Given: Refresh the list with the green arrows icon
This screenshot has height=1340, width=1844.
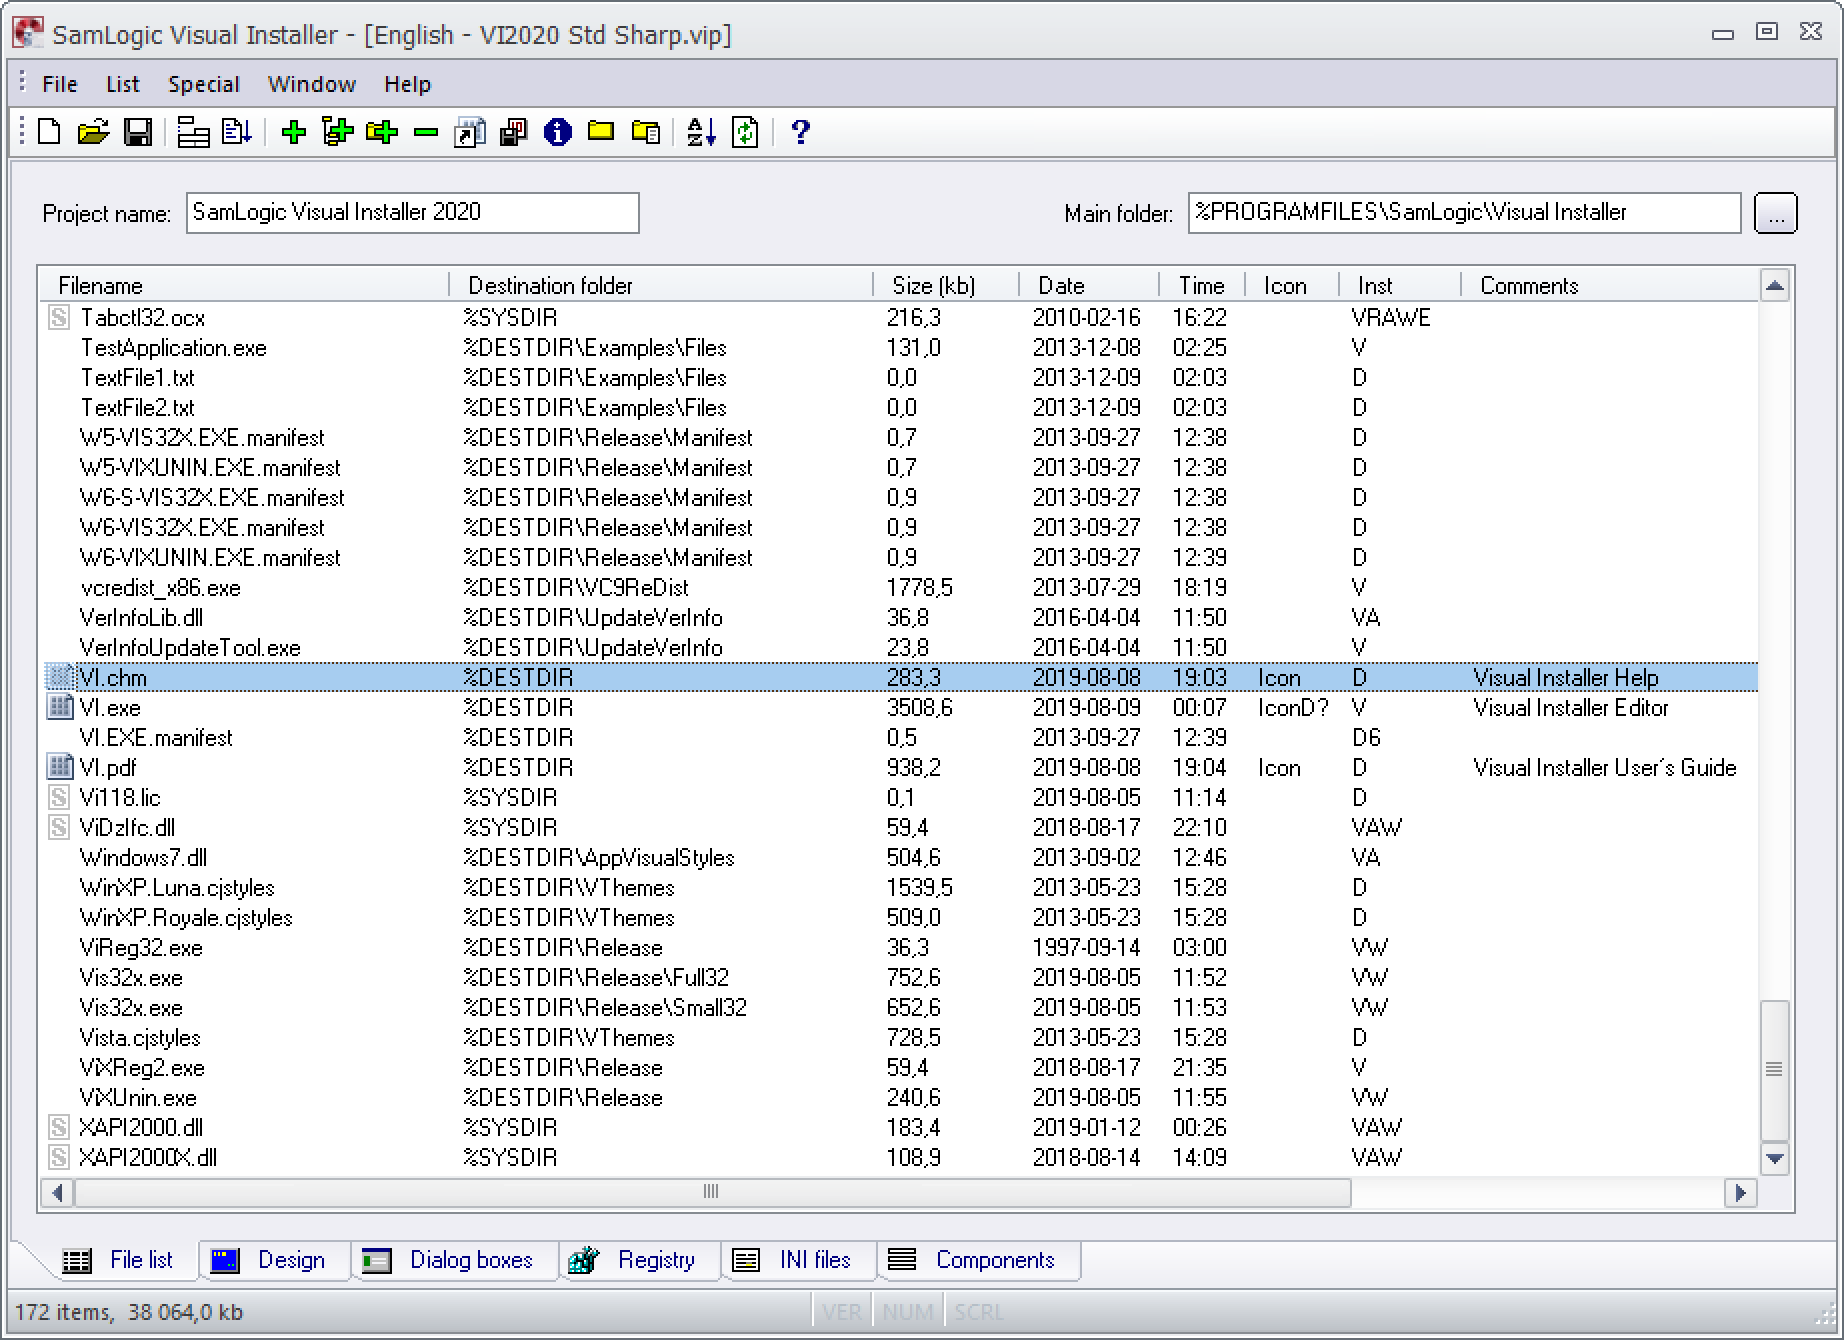Looking at the screenshot, I should (x=745, y=132).
